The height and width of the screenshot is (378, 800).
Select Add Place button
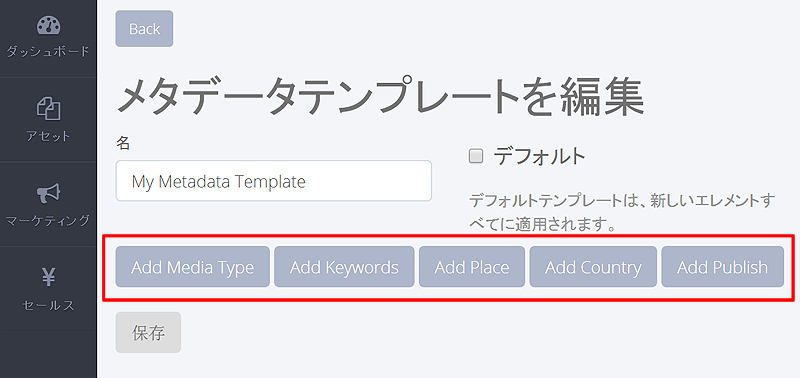[472, 267]
